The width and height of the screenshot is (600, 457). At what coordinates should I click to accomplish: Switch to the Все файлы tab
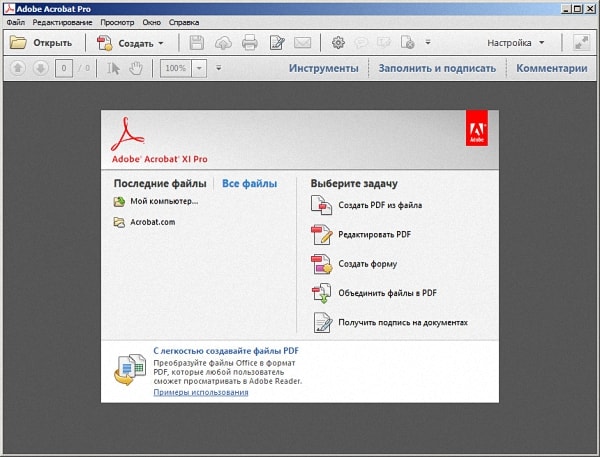tap(249, 184)
